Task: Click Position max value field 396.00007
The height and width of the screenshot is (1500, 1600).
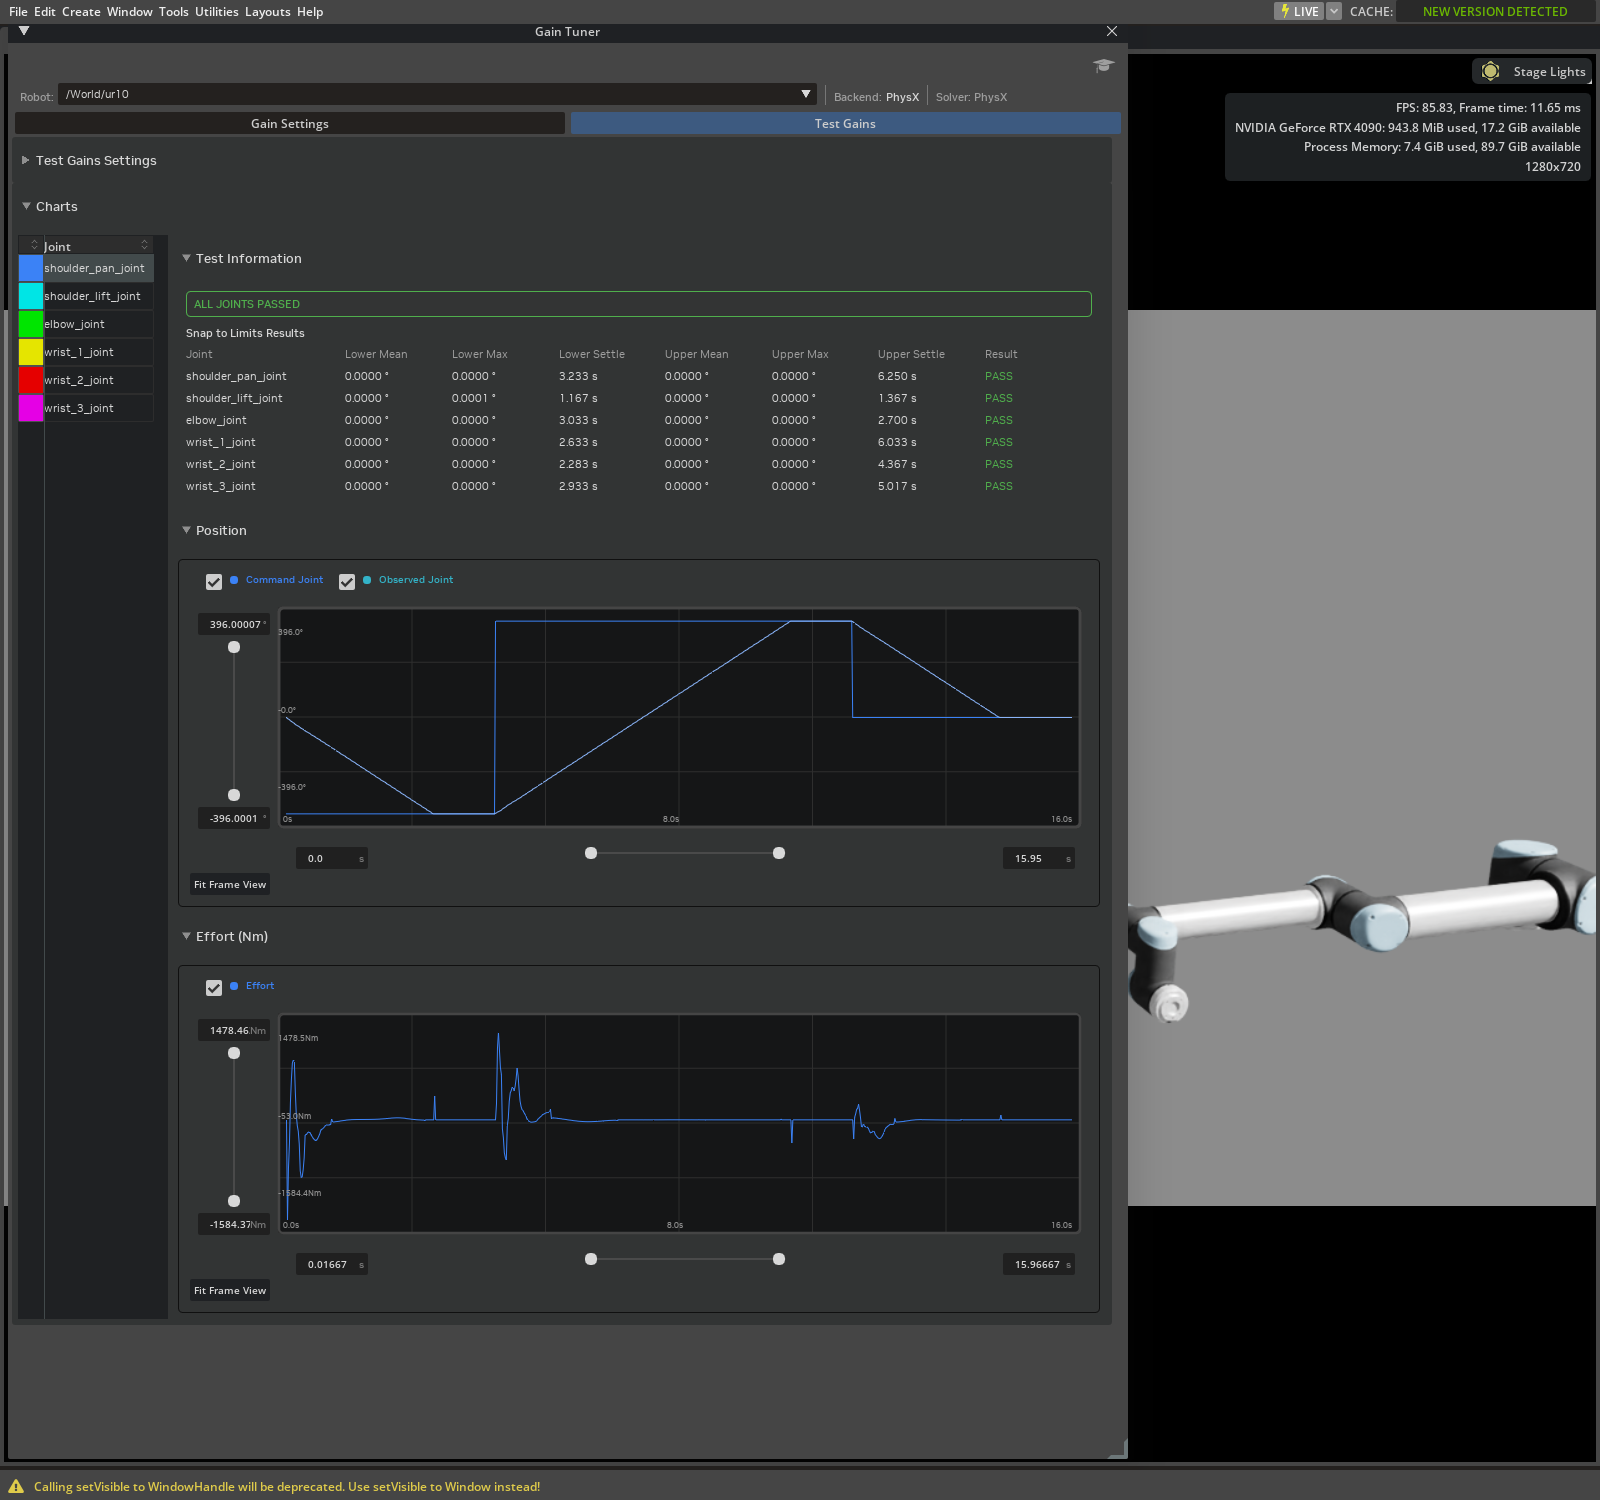Action: [x=234, y=624]
